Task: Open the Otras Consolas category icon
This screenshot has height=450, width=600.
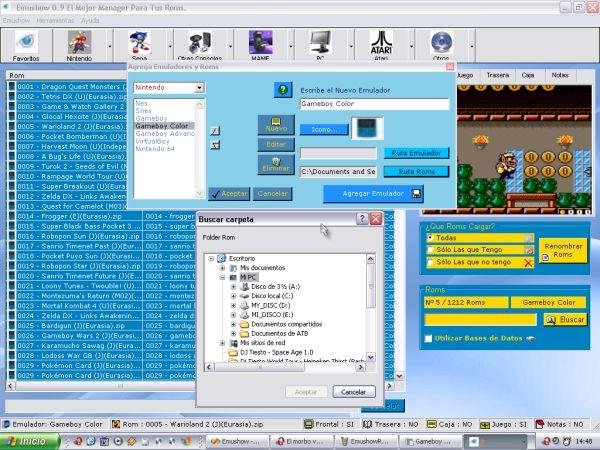Action: [x=200, y=45]
